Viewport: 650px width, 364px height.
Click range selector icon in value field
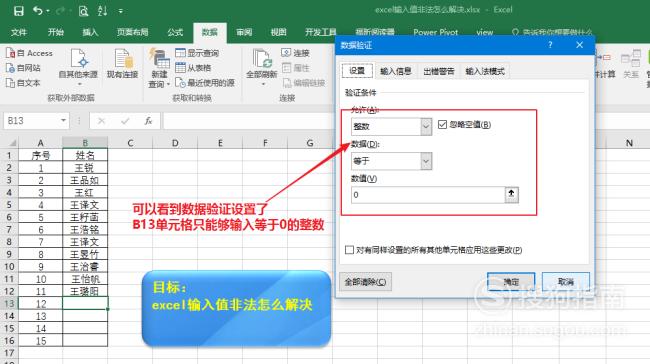[x=511, y=194]
